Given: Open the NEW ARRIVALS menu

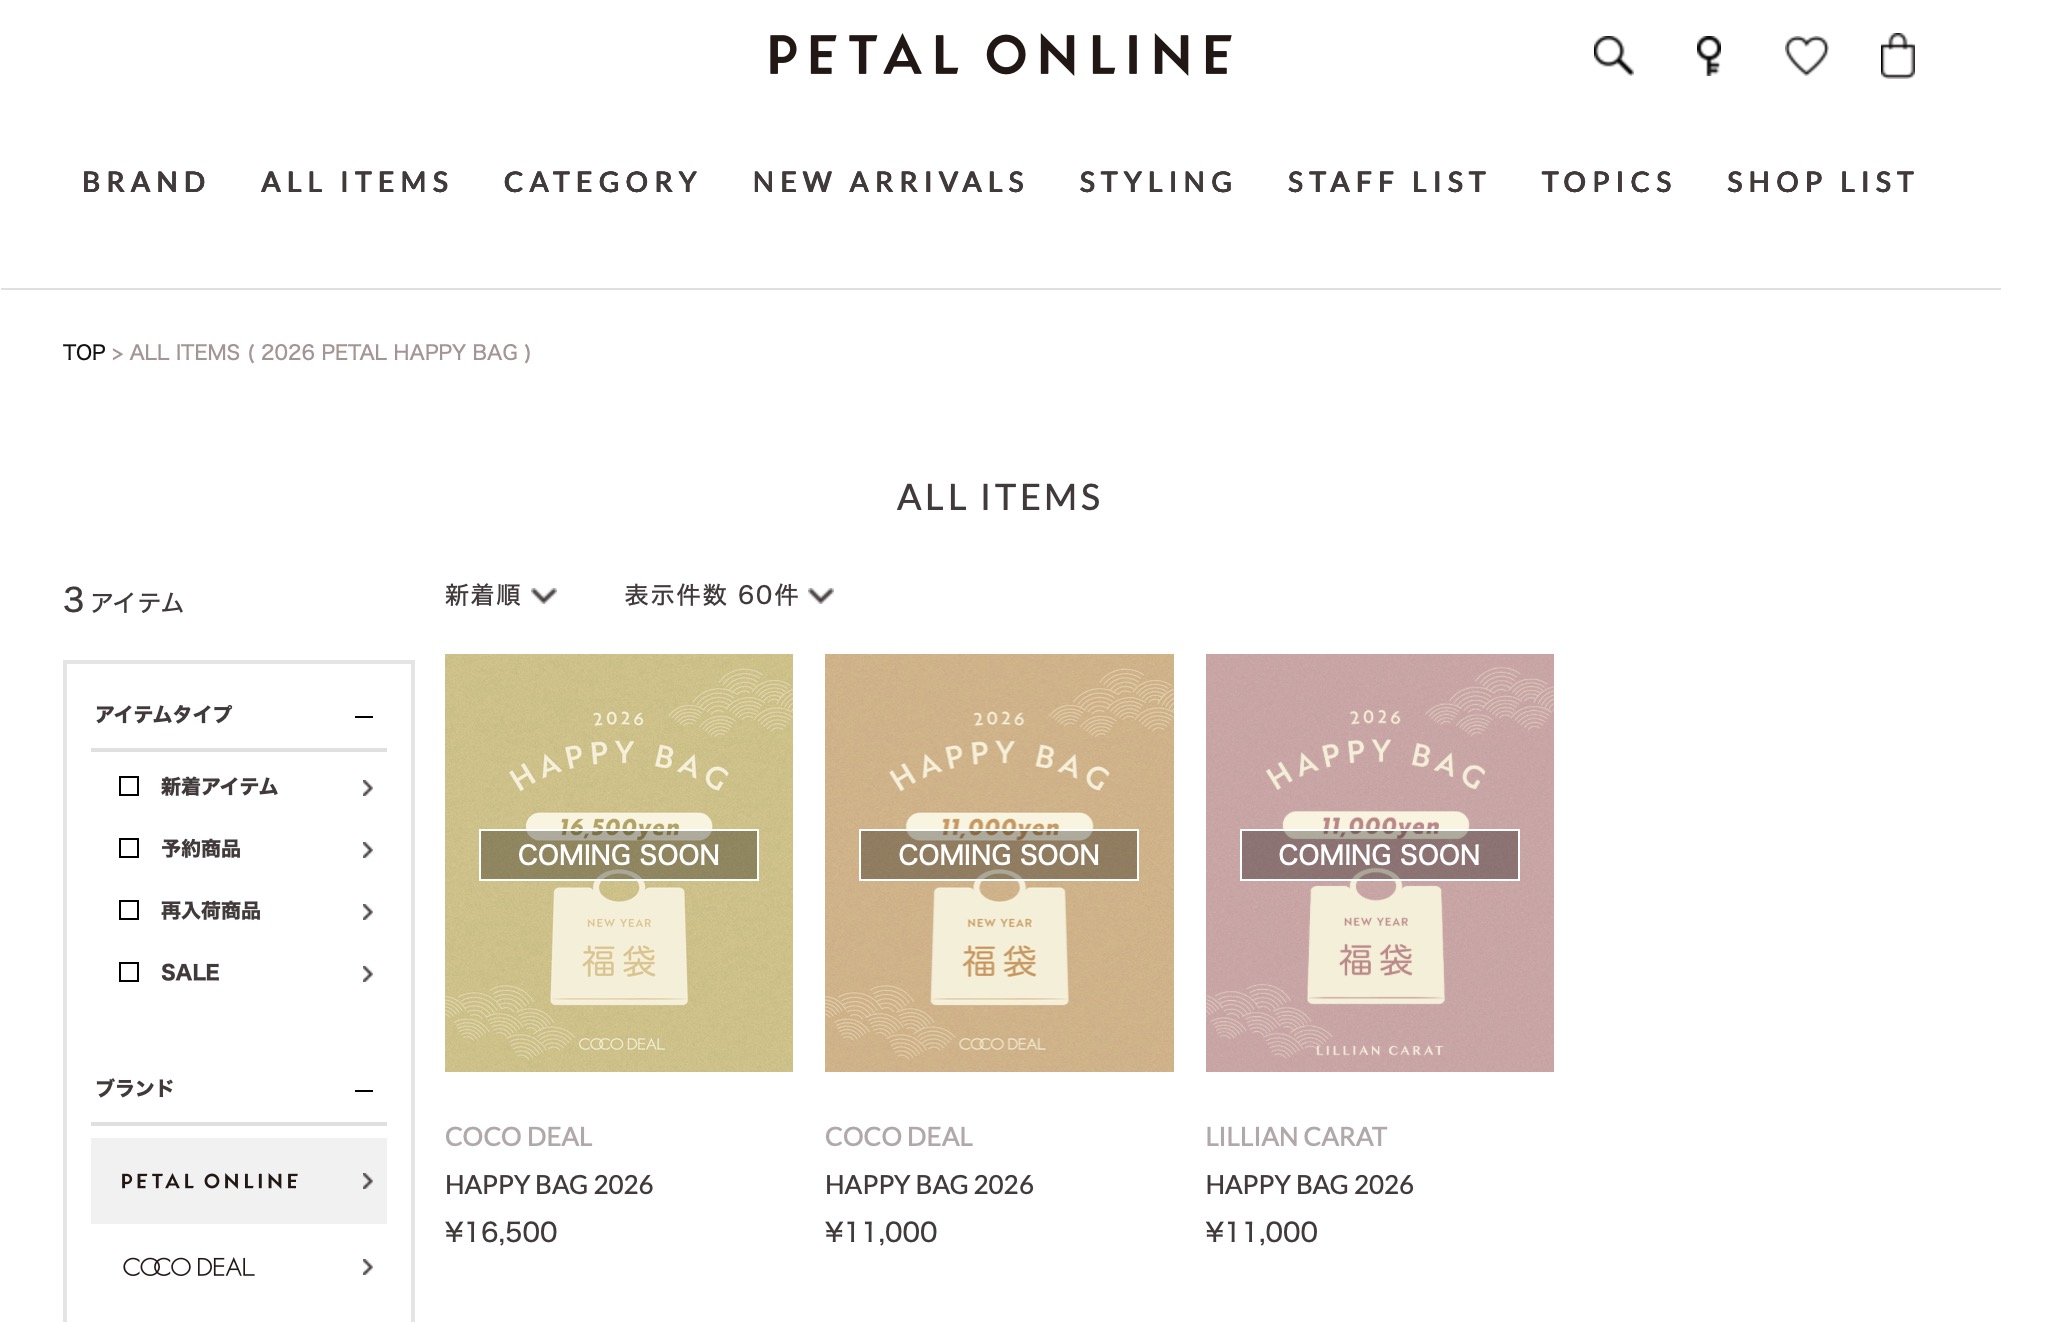Looking at the screenshot, I should [x=889, y=182].
